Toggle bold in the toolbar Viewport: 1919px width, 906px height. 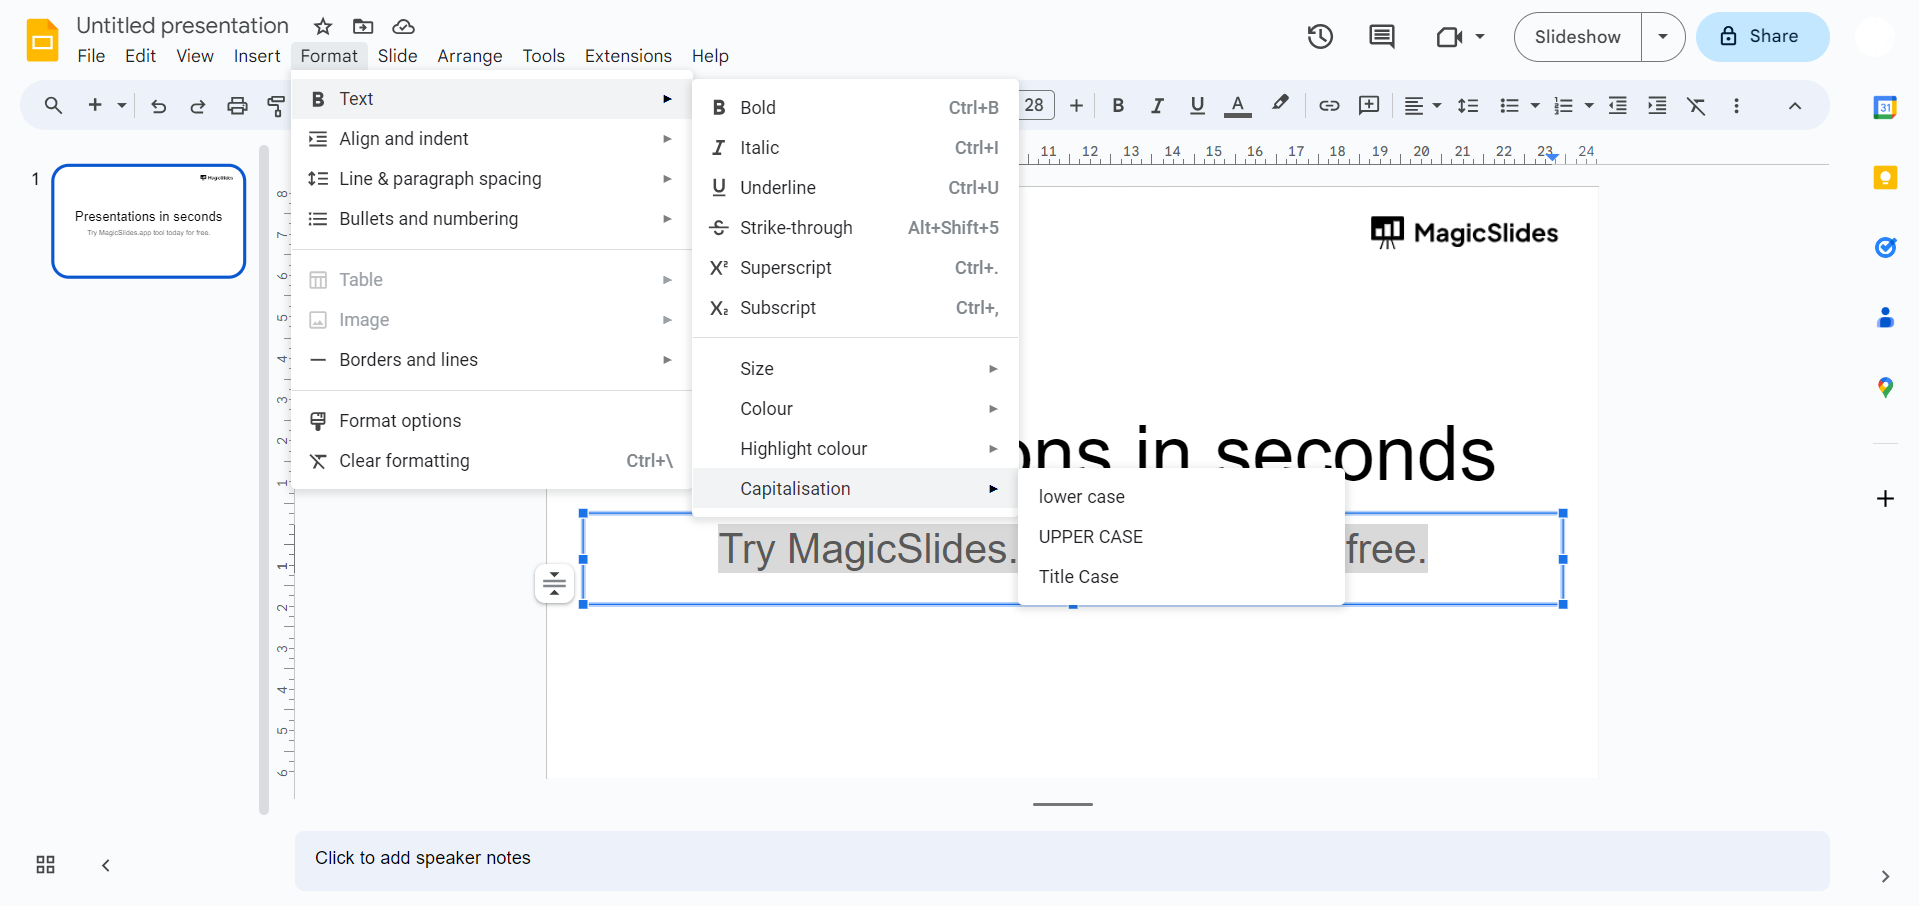point(1118,105)
